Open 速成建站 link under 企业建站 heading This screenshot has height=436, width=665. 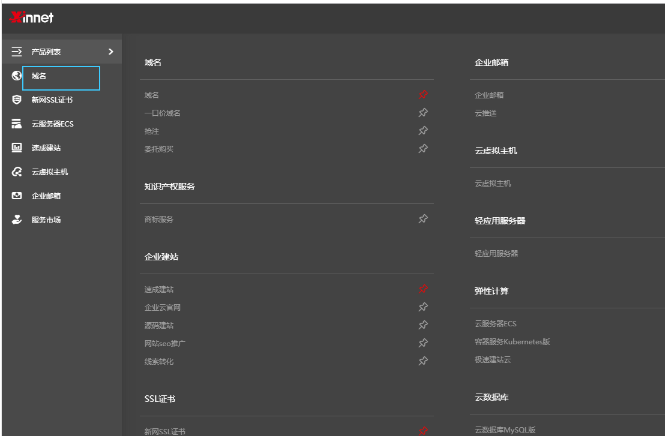tap(159, 290)
